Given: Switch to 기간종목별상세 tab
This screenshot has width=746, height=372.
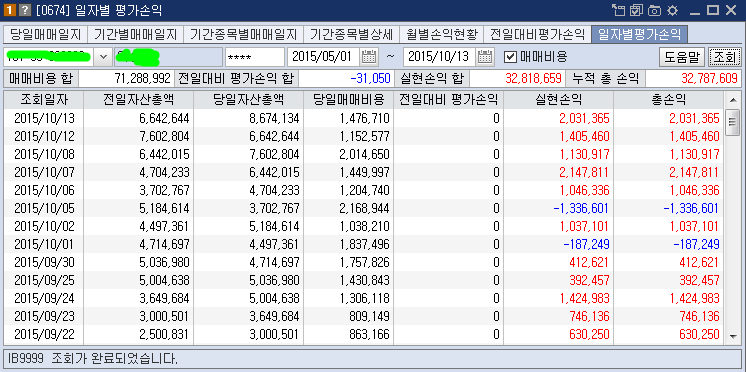Looking at the screenshot, I should click(351, 34).
